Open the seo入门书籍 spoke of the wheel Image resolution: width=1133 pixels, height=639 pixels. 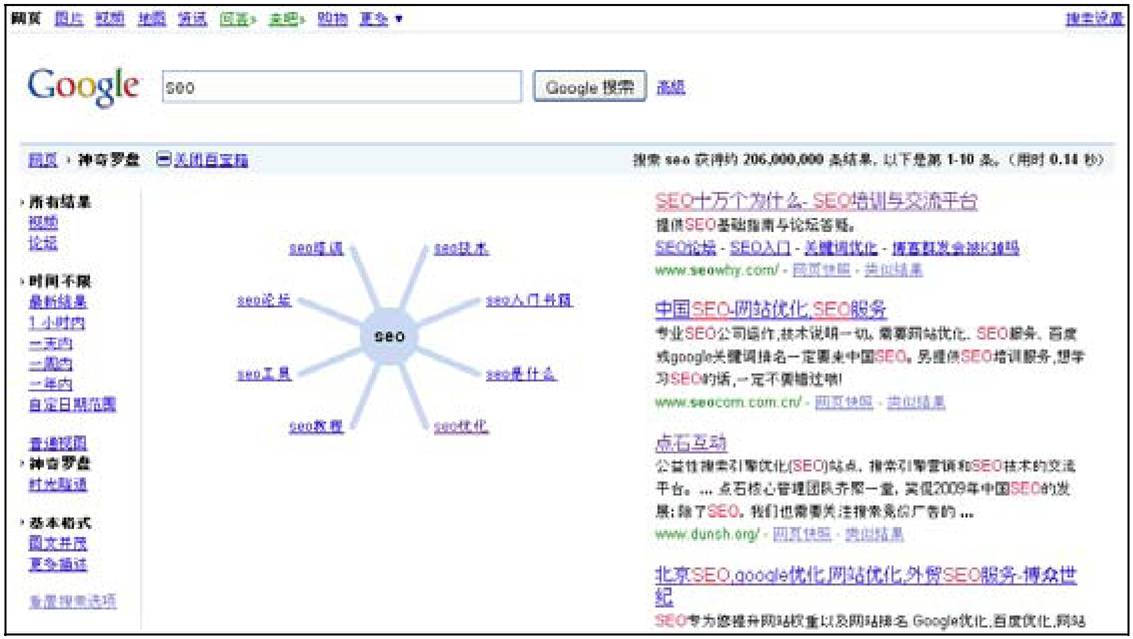point(529,300)
